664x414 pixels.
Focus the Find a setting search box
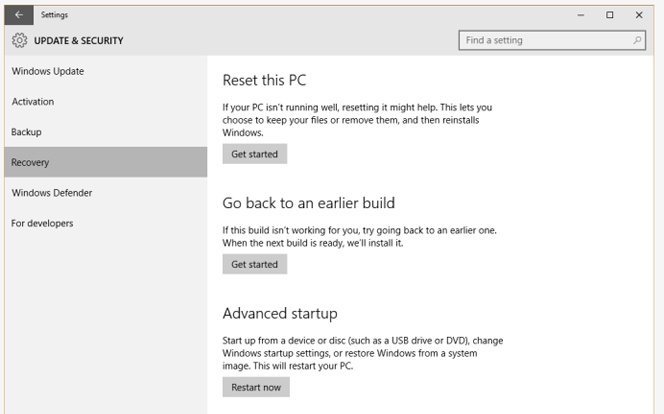(x=552, y=40)
